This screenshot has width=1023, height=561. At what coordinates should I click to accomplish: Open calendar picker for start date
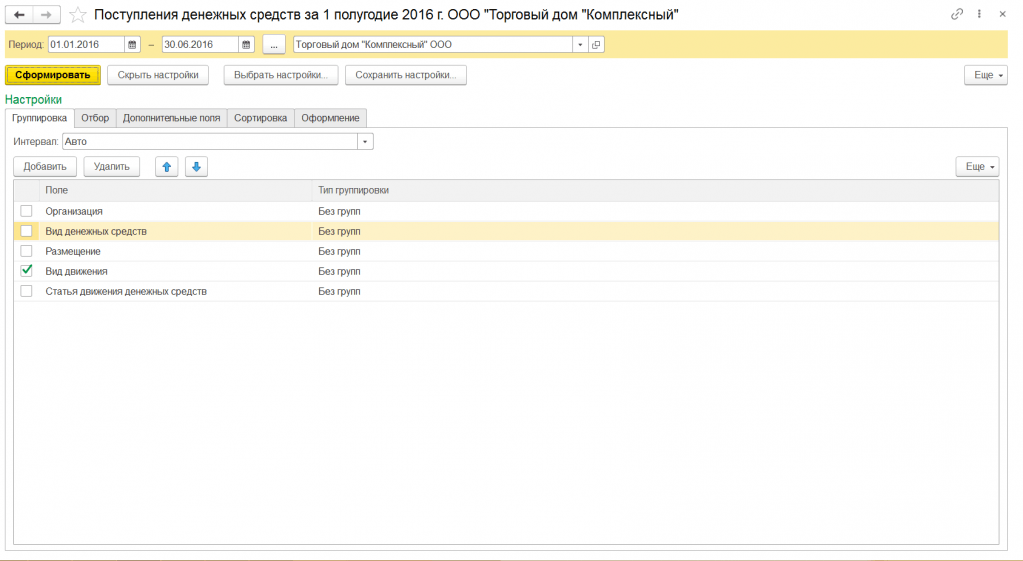pyautogui.click(x=132, y=45)
